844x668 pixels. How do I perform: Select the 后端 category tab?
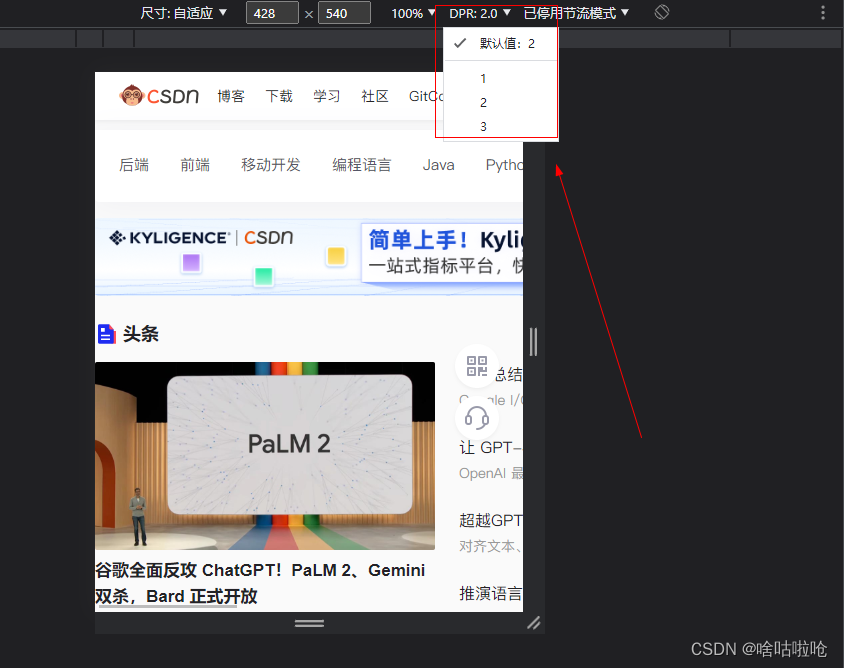pyautogui.click(x=134, y=165)
